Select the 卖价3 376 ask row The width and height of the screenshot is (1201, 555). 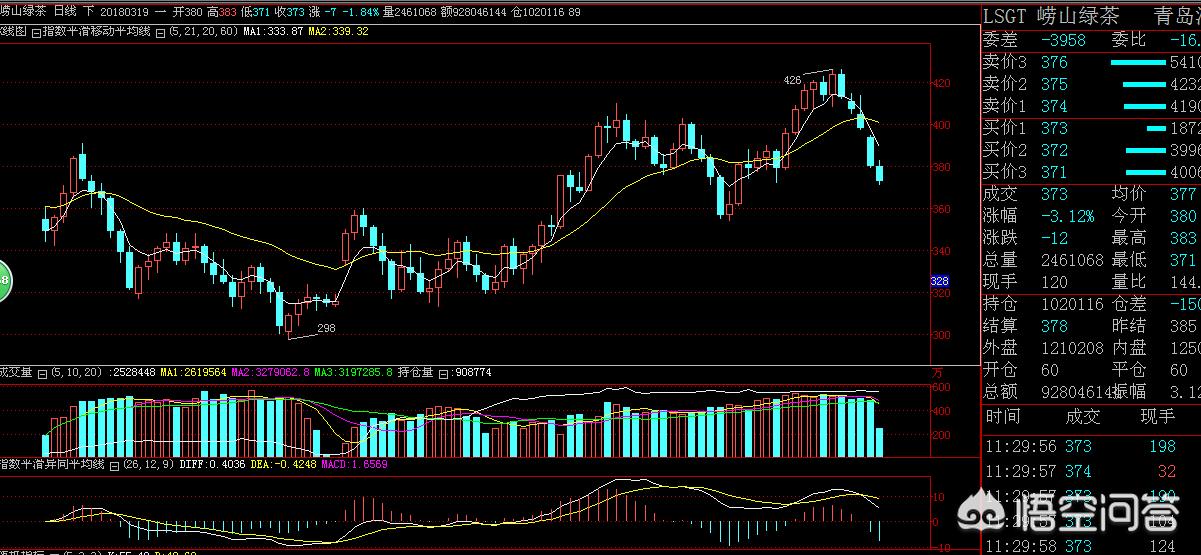(x=1091, y=62)
